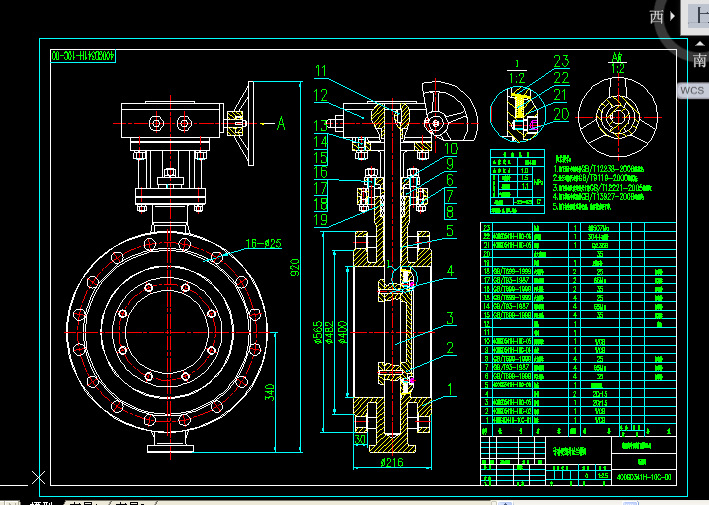Viewport: 709px width, 505px height.
Task: Open the WCS coordinate system dropdown
Action: pyautogui.click(x=692, y=90)
